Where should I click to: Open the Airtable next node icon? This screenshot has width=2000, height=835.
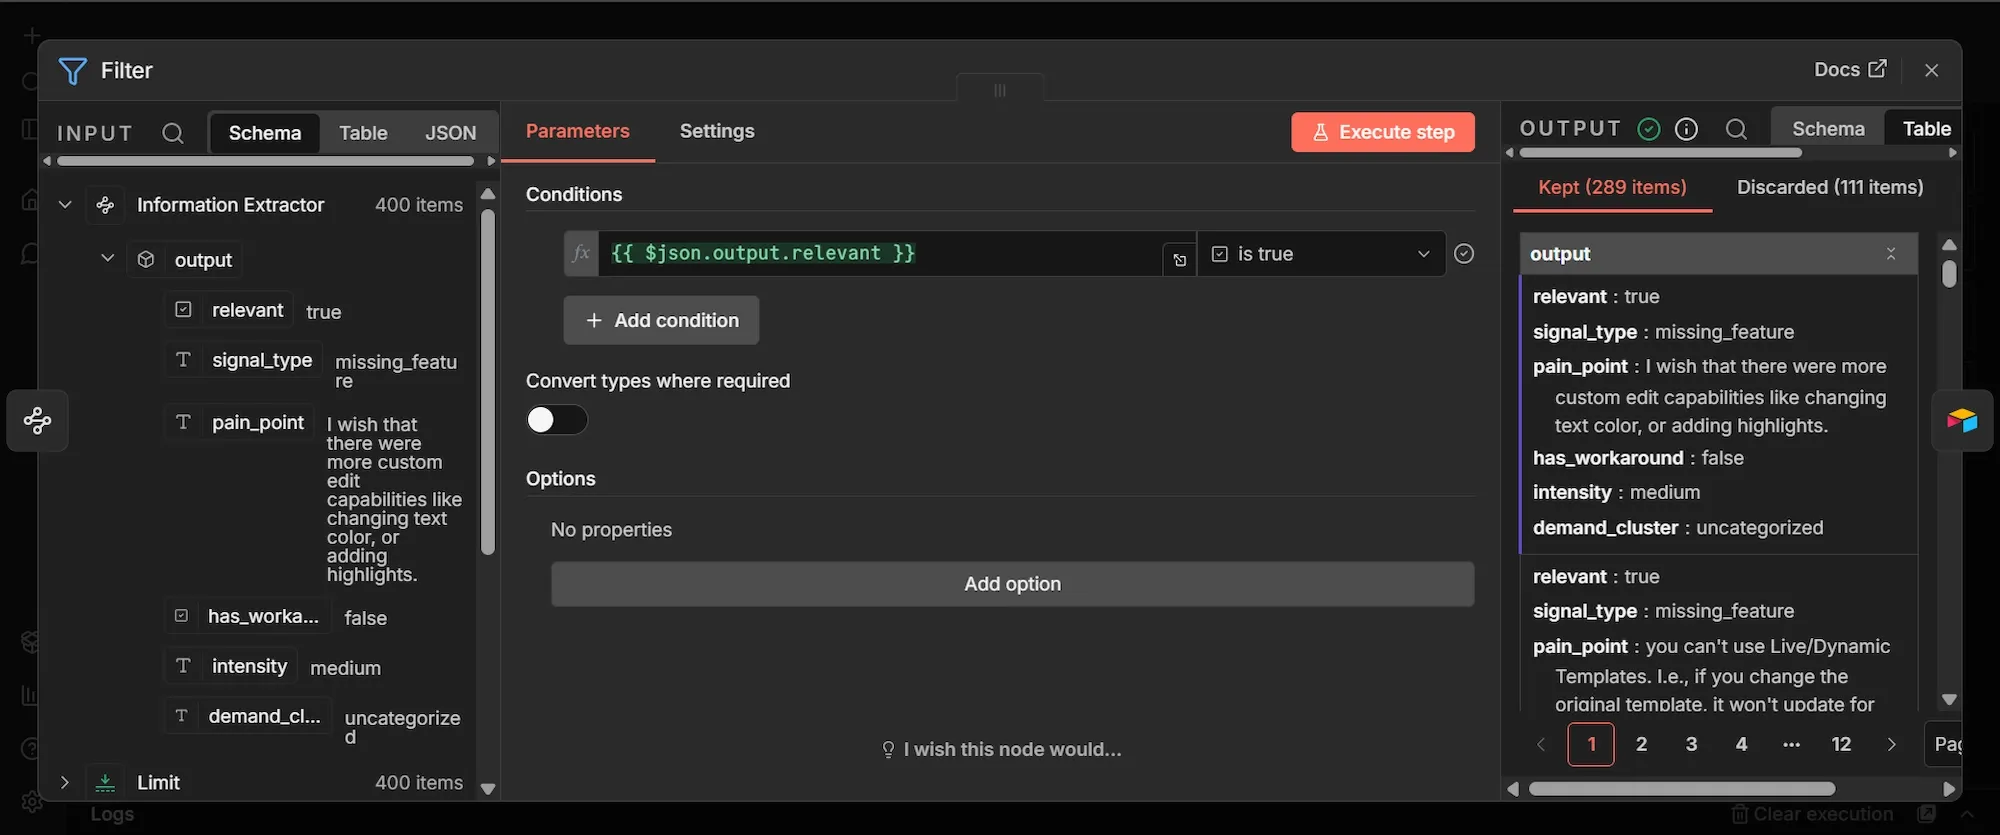pyautogui.click(x=1962, y=420)
